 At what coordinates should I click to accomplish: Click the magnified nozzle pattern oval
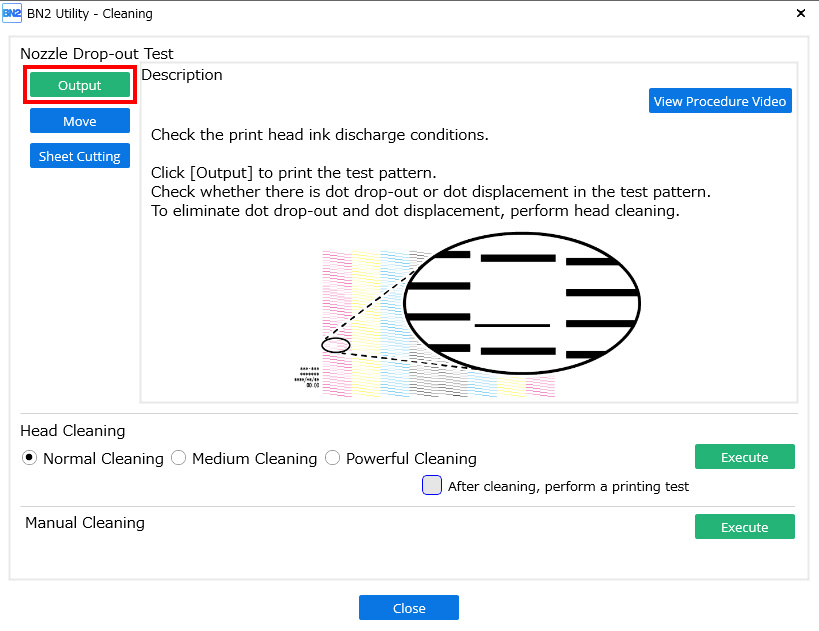point(521,301)
